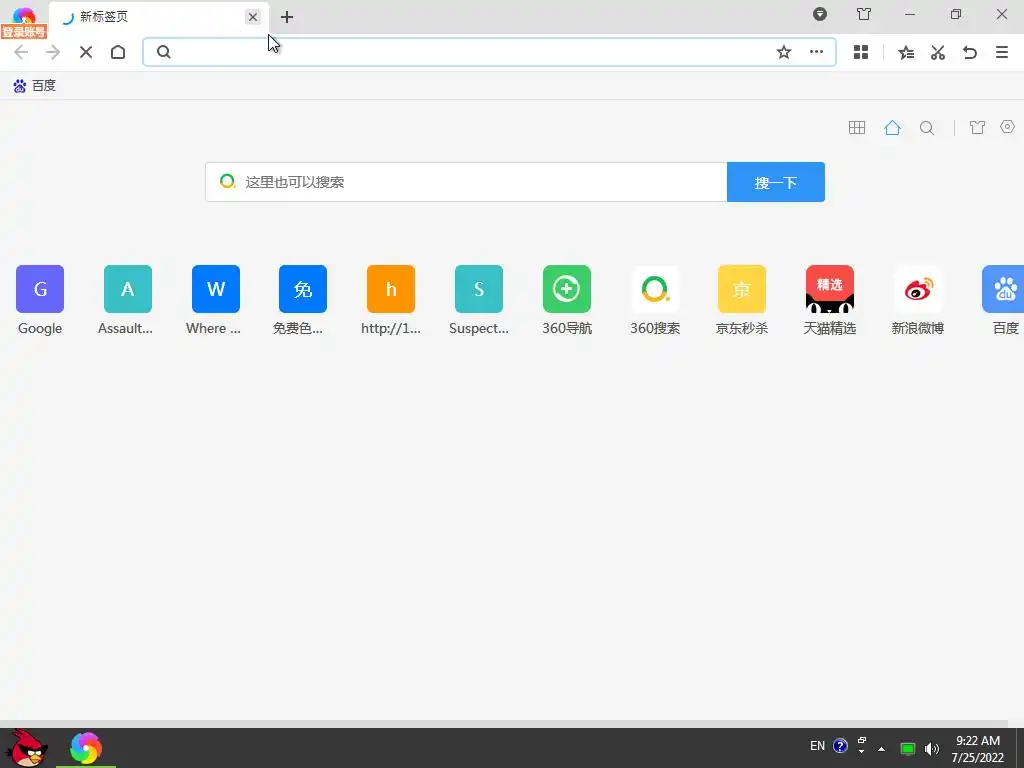Stop page loading with X button

coord(86,52)
